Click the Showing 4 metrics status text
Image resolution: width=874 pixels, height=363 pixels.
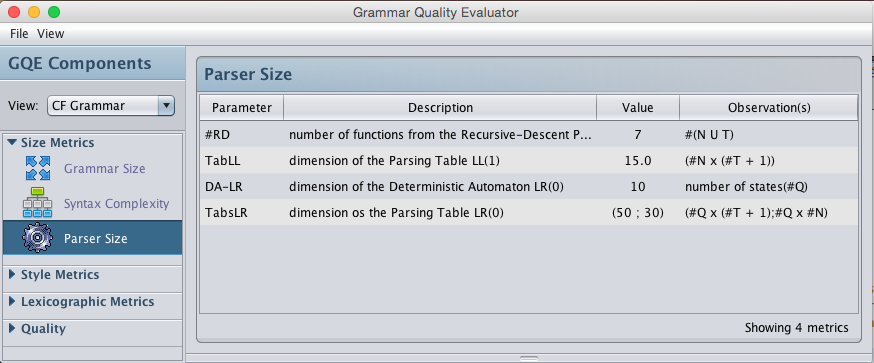tap(797, 328)
